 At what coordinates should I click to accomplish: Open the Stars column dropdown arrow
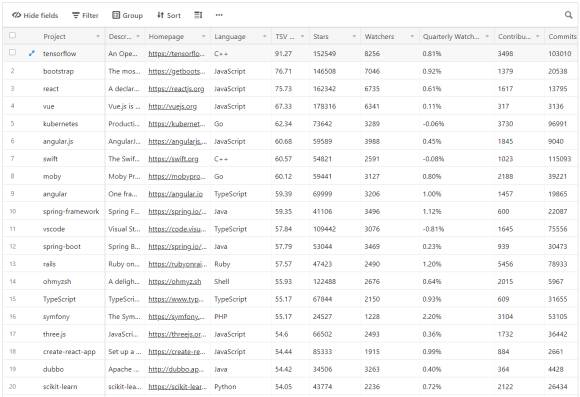coord(354,36)
